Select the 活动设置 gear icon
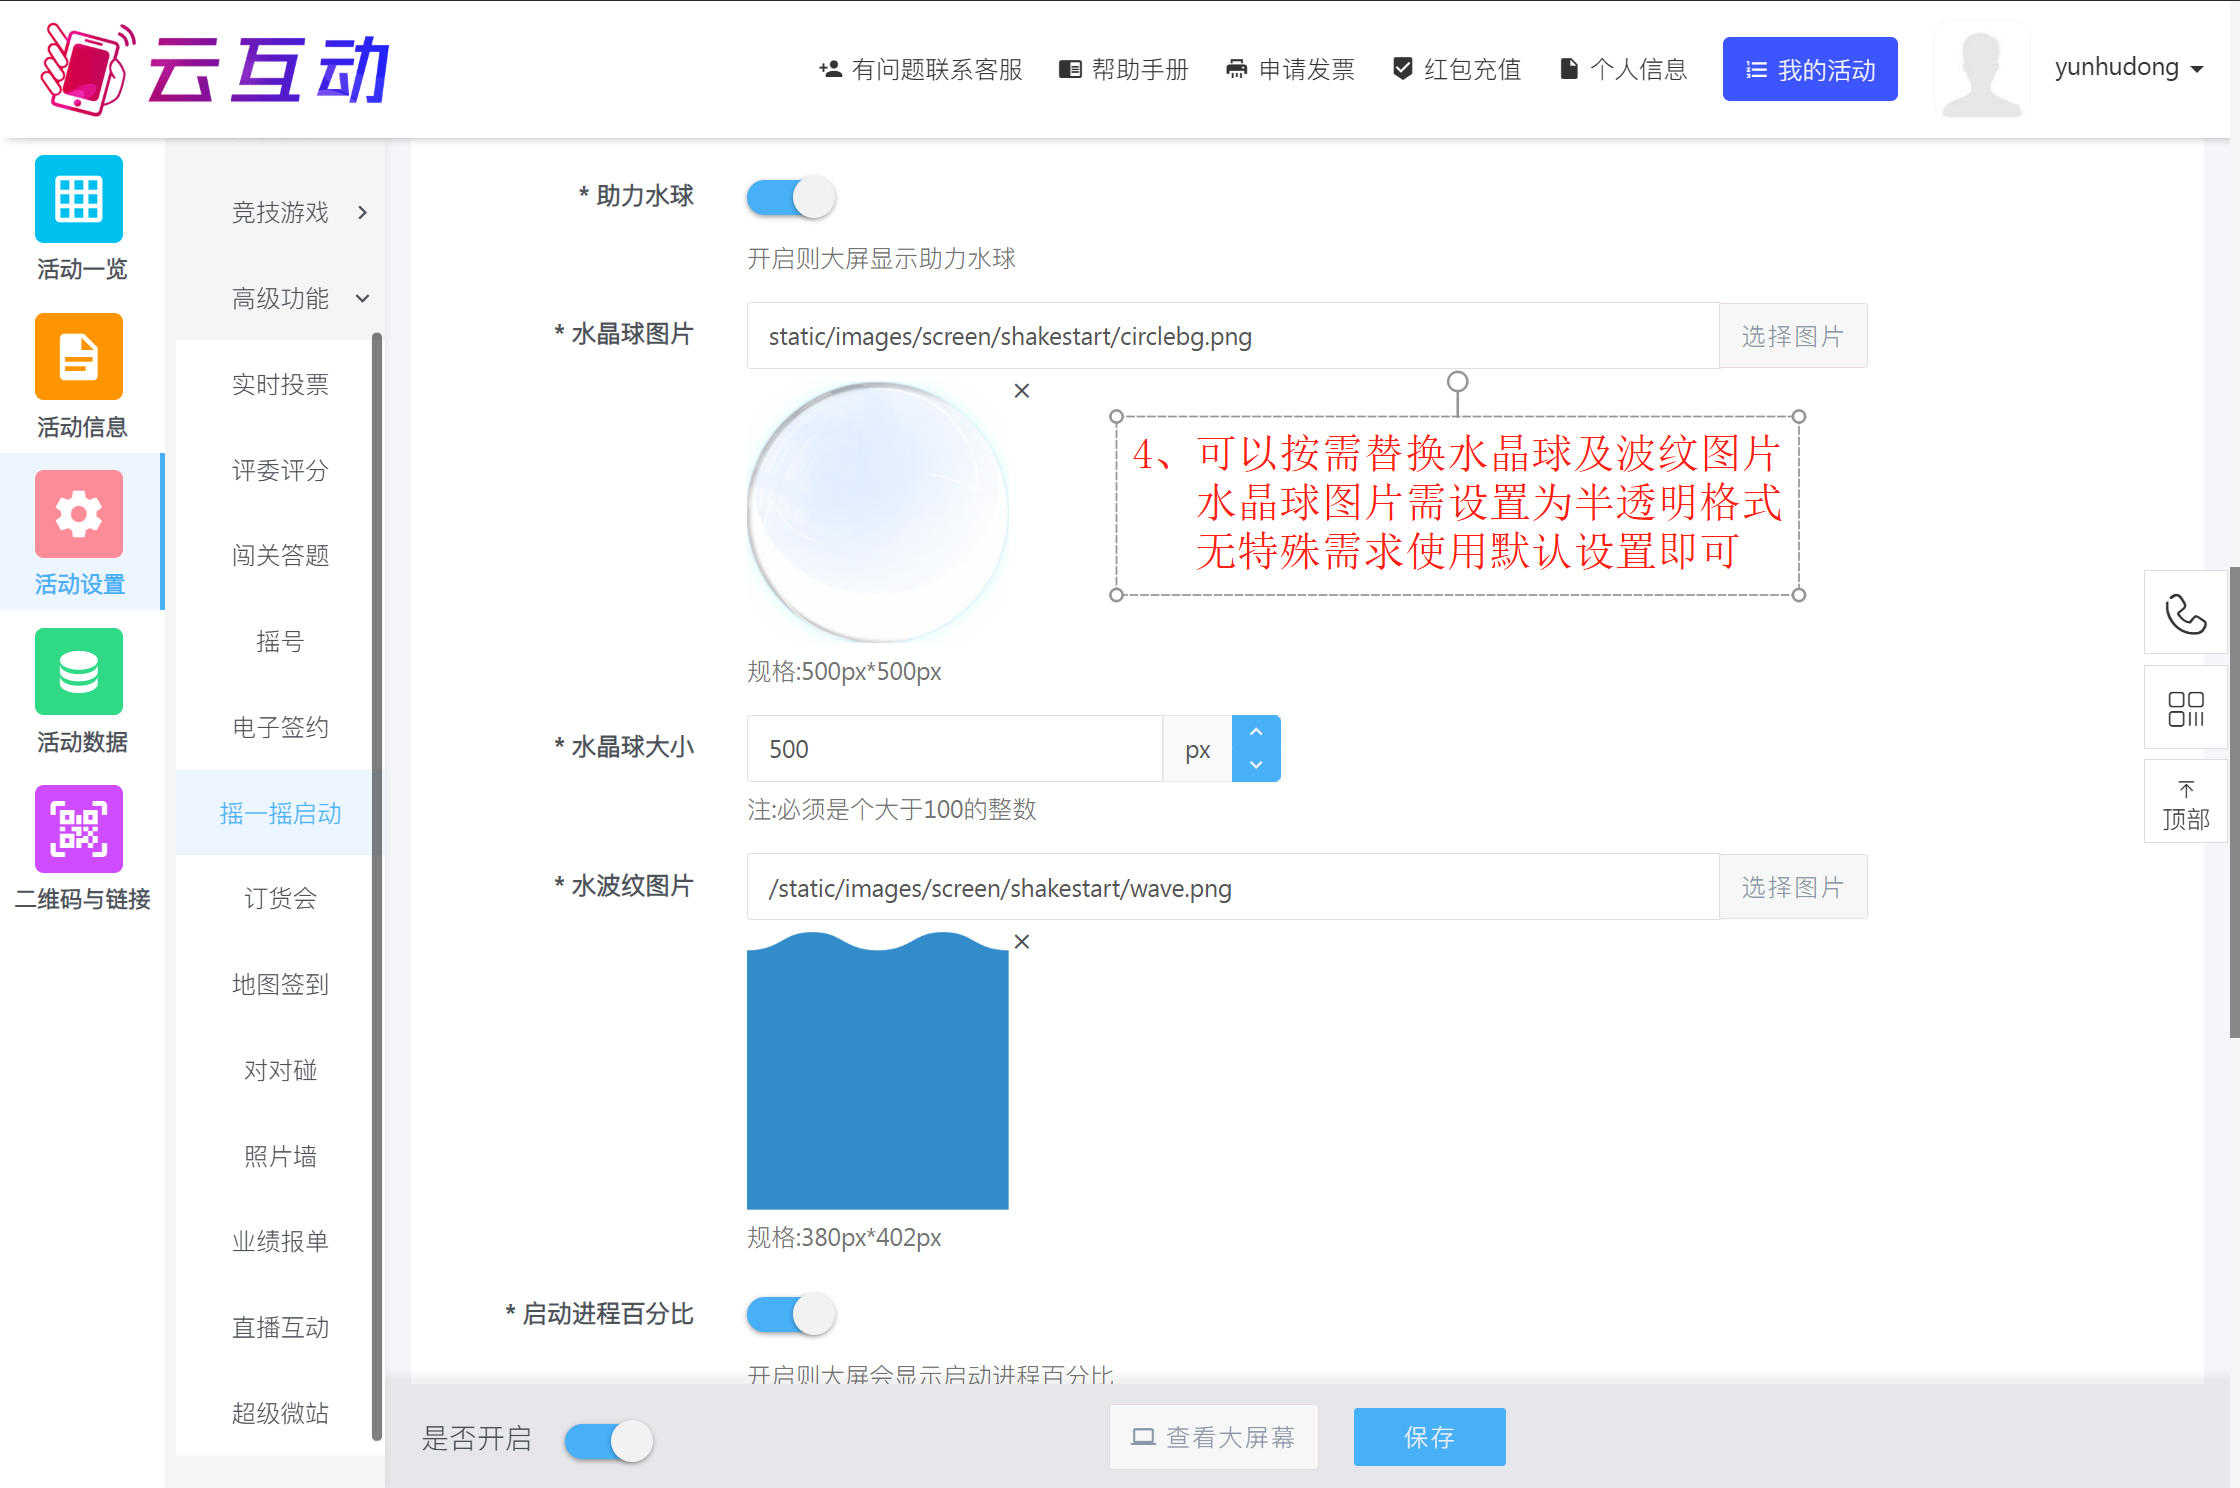Screen dimensions: 2240x1488 pos(79,514)
